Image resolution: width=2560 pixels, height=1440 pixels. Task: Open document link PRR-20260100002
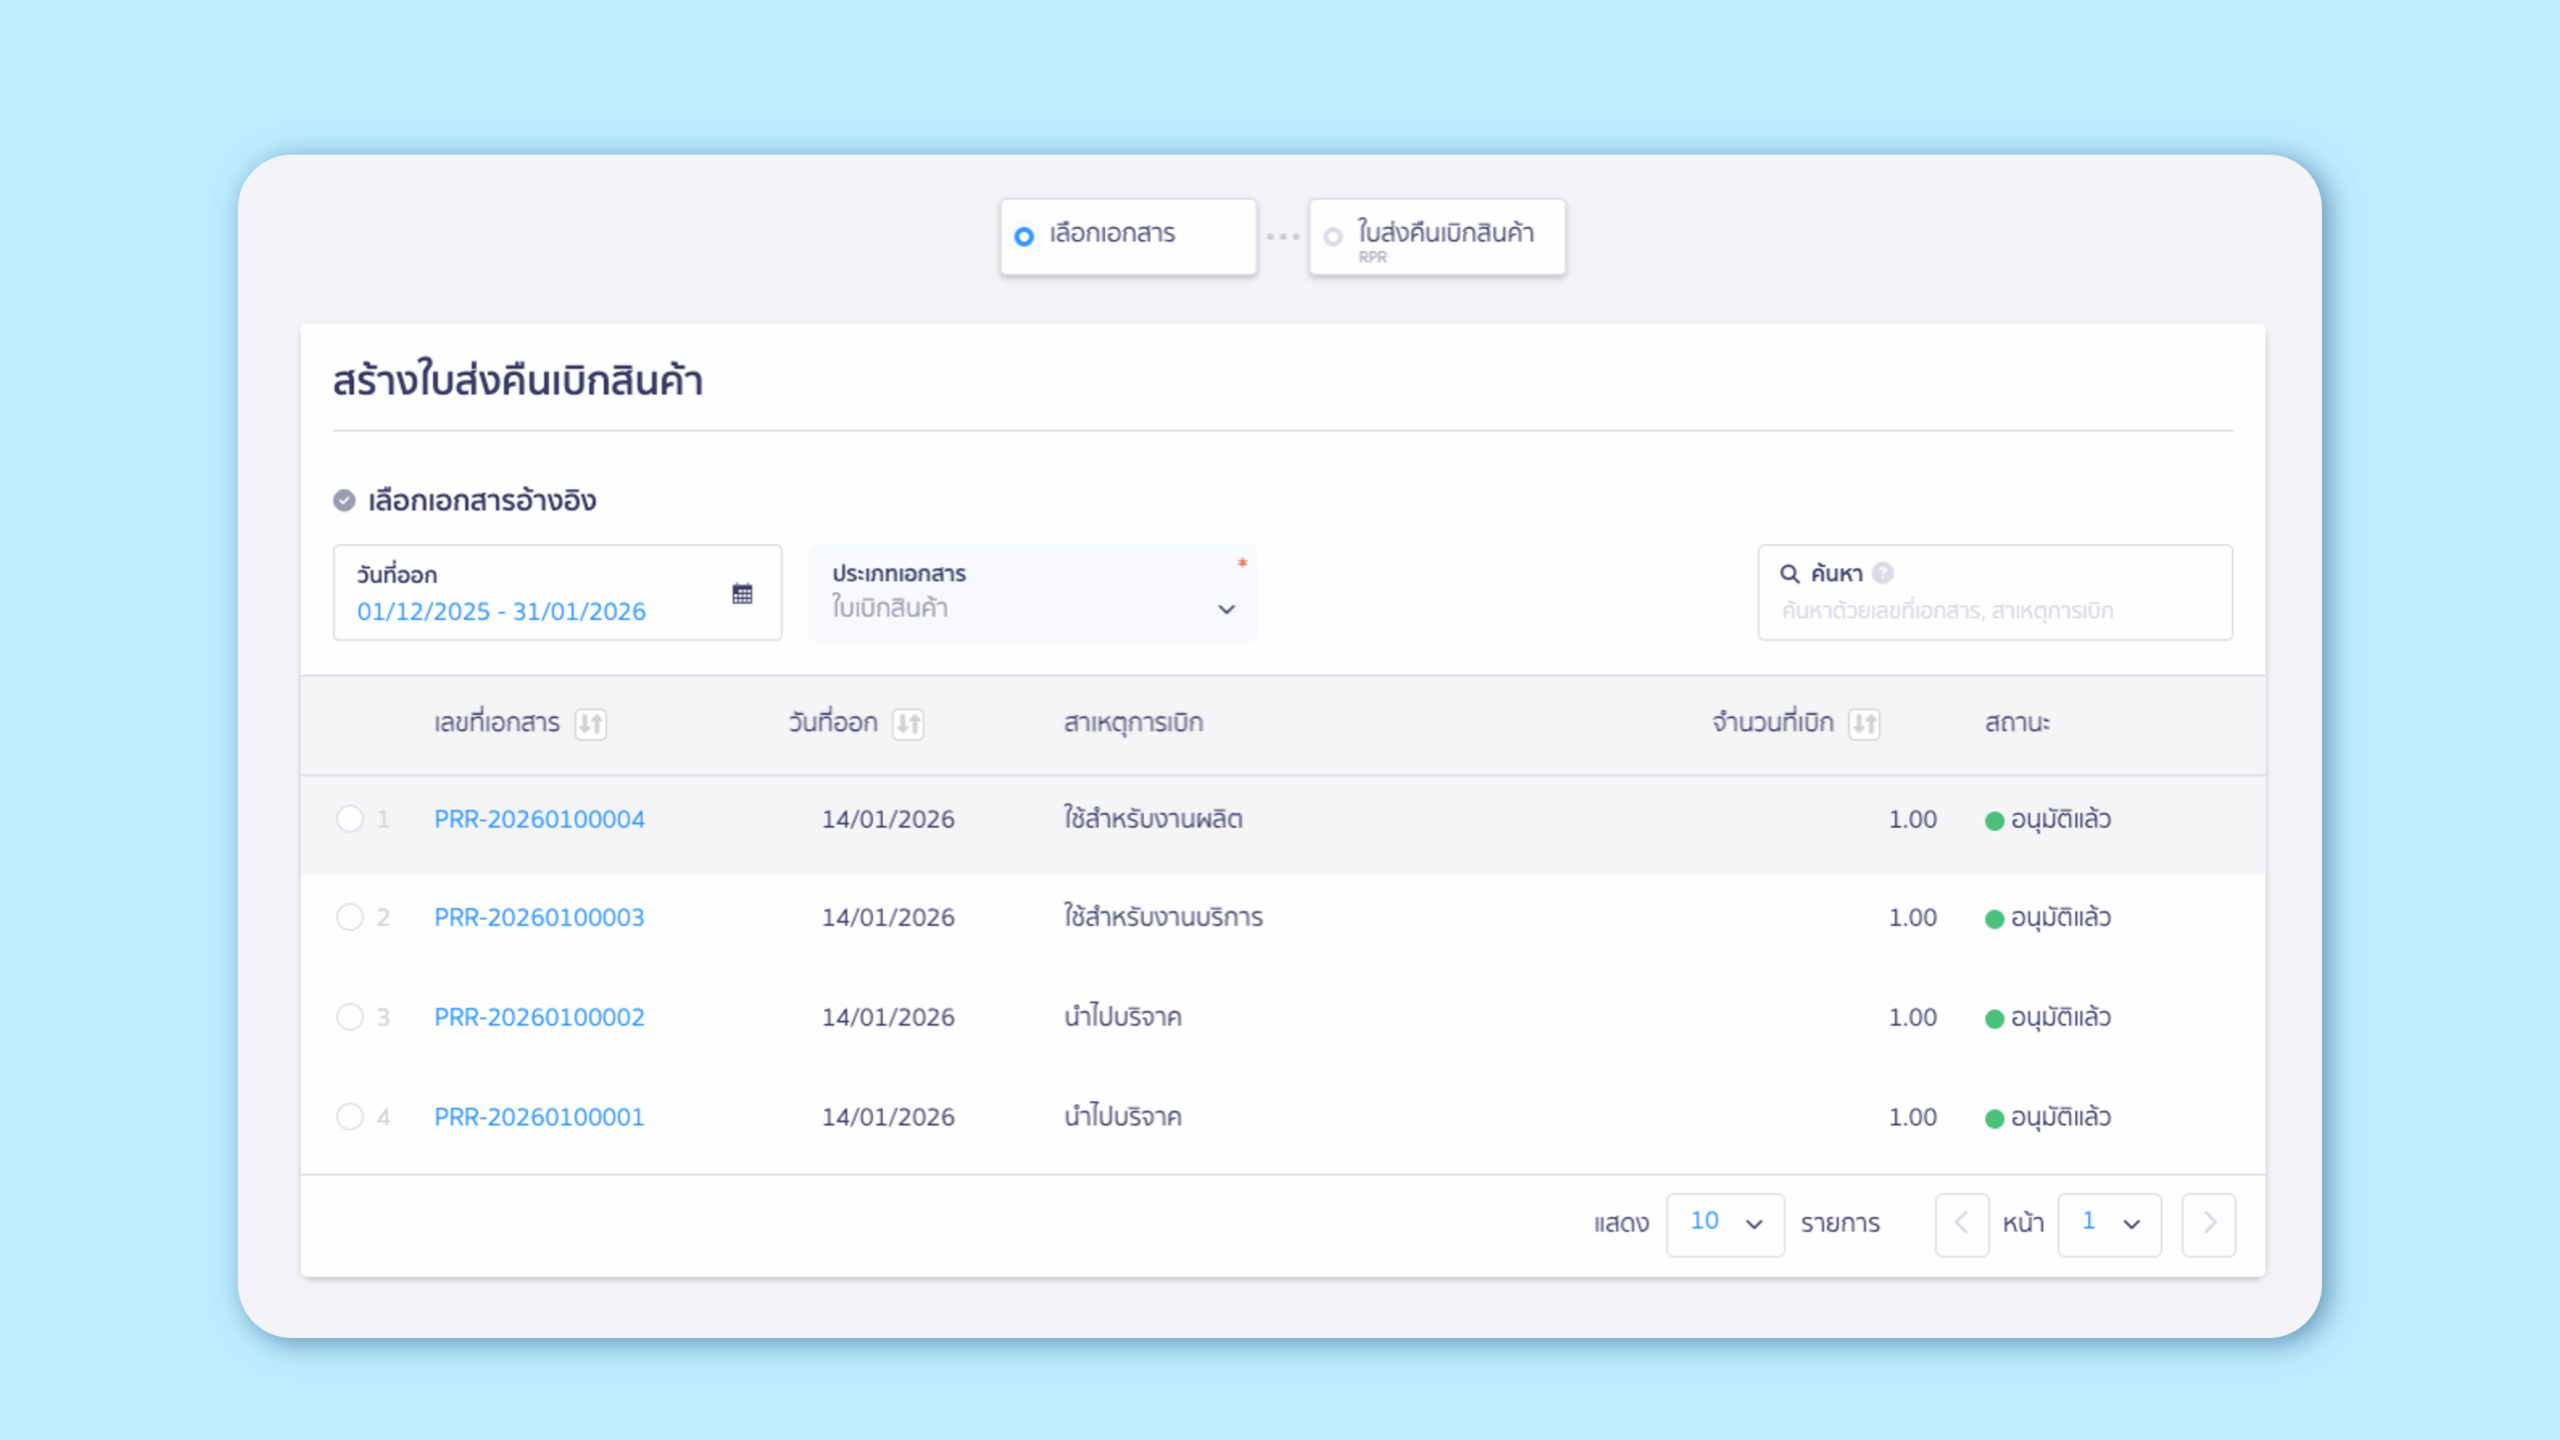539,1017
